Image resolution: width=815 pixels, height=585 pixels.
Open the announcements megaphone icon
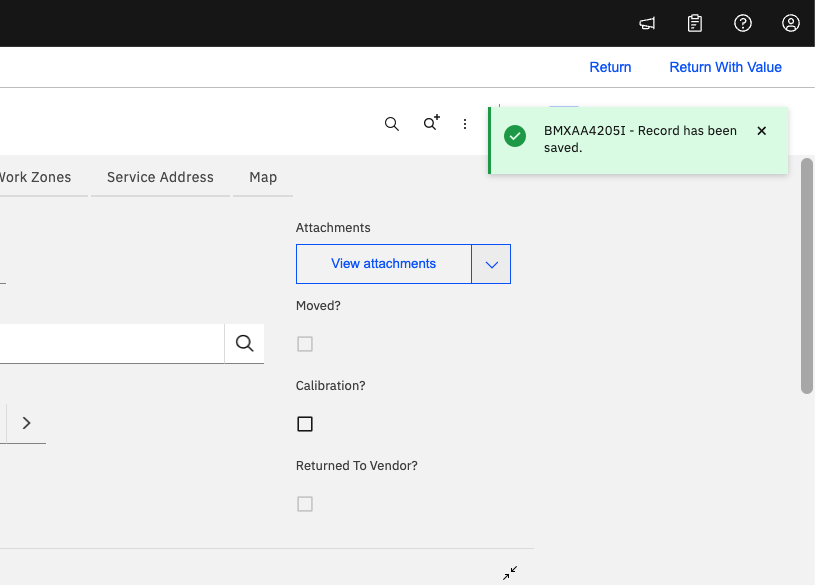pyautogui.click(x=647, y=23)
